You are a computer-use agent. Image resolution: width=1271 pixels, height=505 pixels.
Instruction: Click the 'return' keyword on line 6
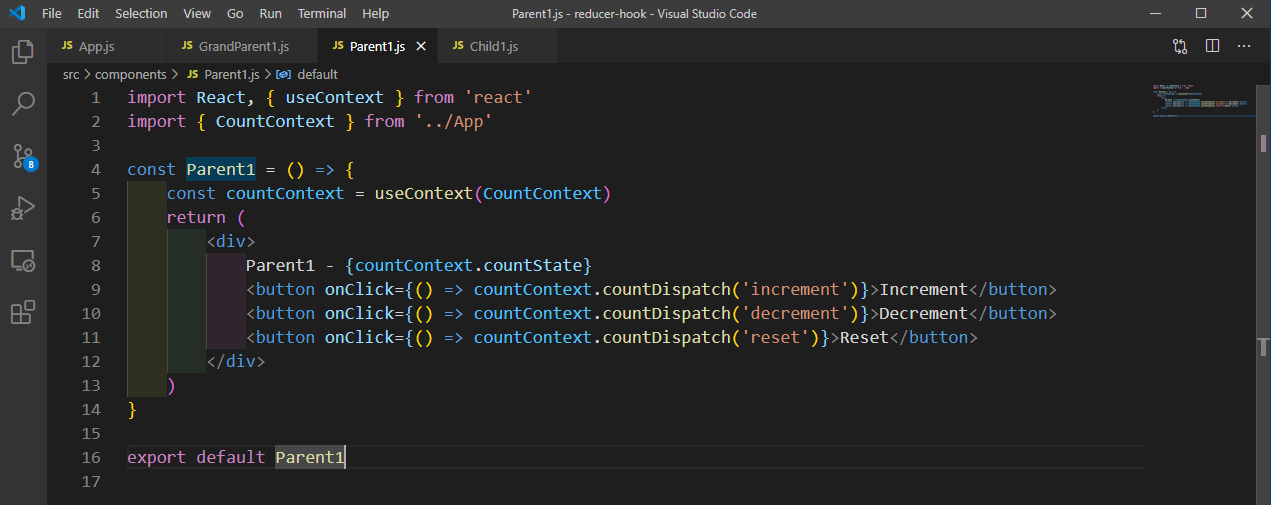point(196,217)
